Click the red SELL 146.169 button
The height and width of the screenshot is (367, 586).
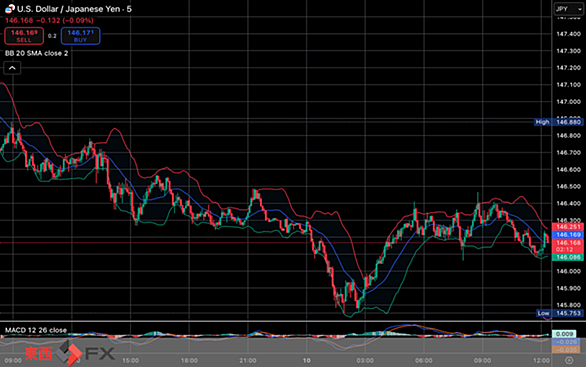point(24,36)
